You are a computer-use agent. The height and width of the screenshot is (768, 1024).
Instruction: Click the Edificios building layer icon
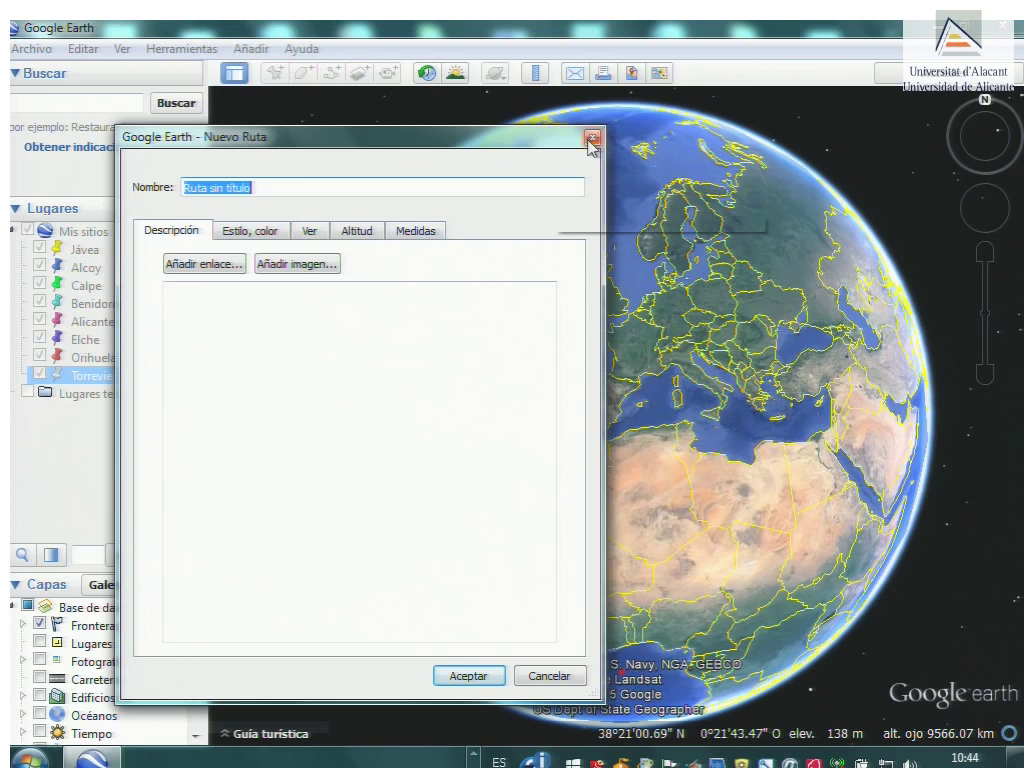(x=57, y=697)
